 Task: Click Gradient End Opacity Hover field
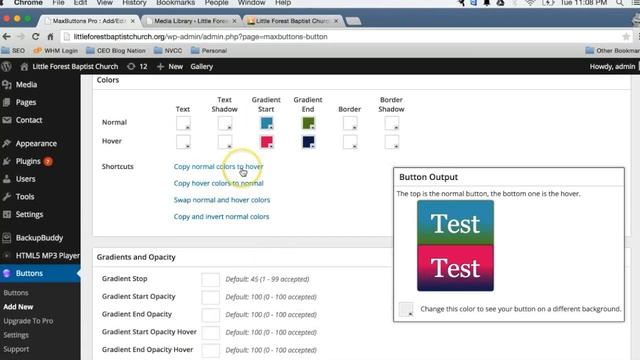(x=210, y=350)
